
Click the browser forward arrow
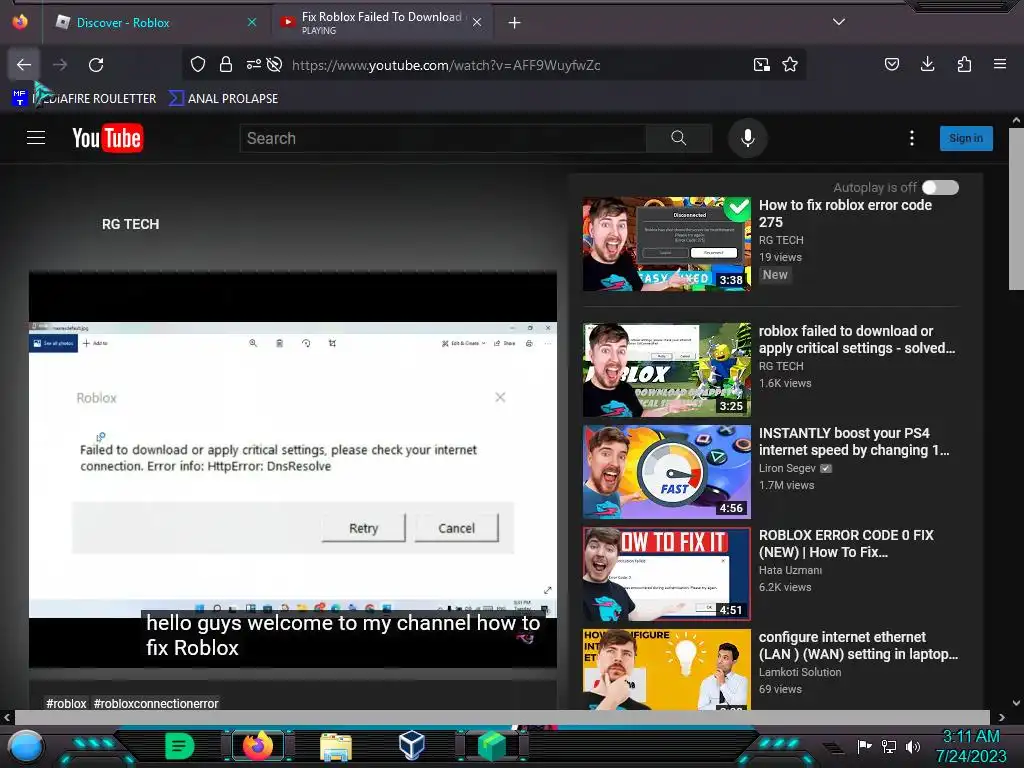59,65
